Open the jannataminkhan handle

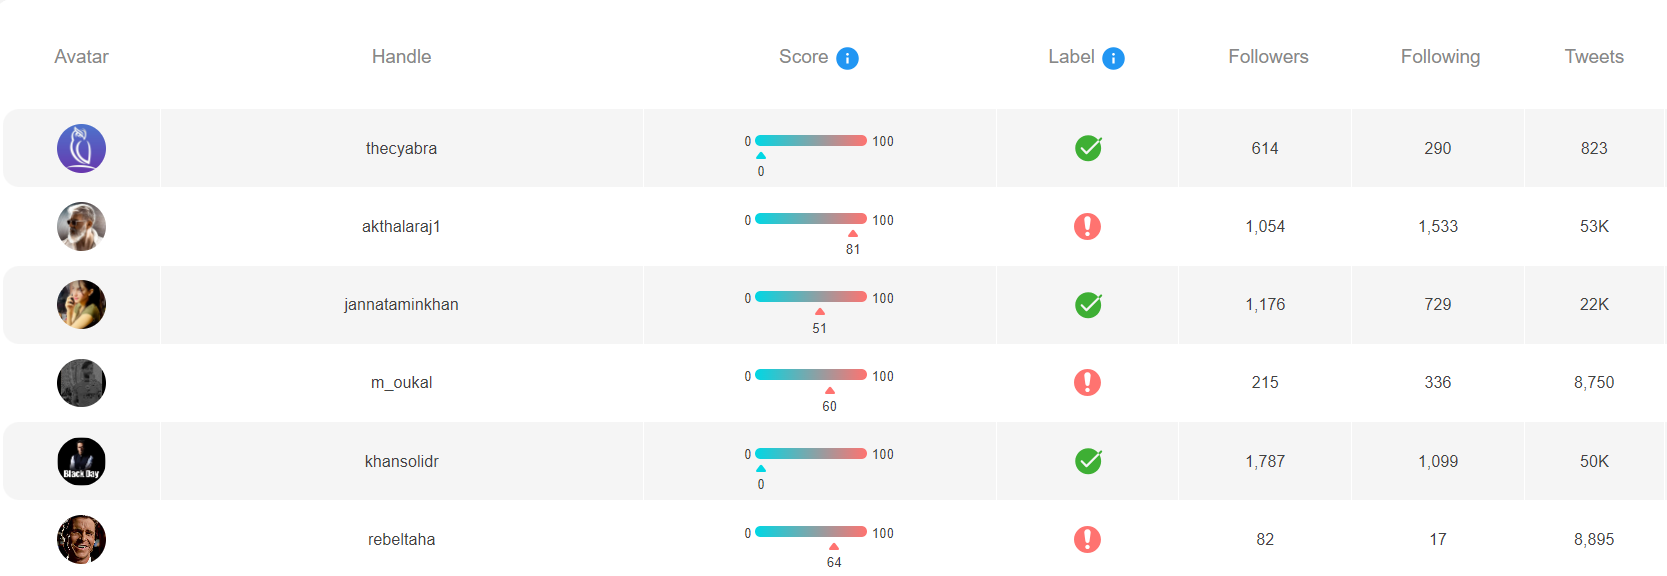401,304
